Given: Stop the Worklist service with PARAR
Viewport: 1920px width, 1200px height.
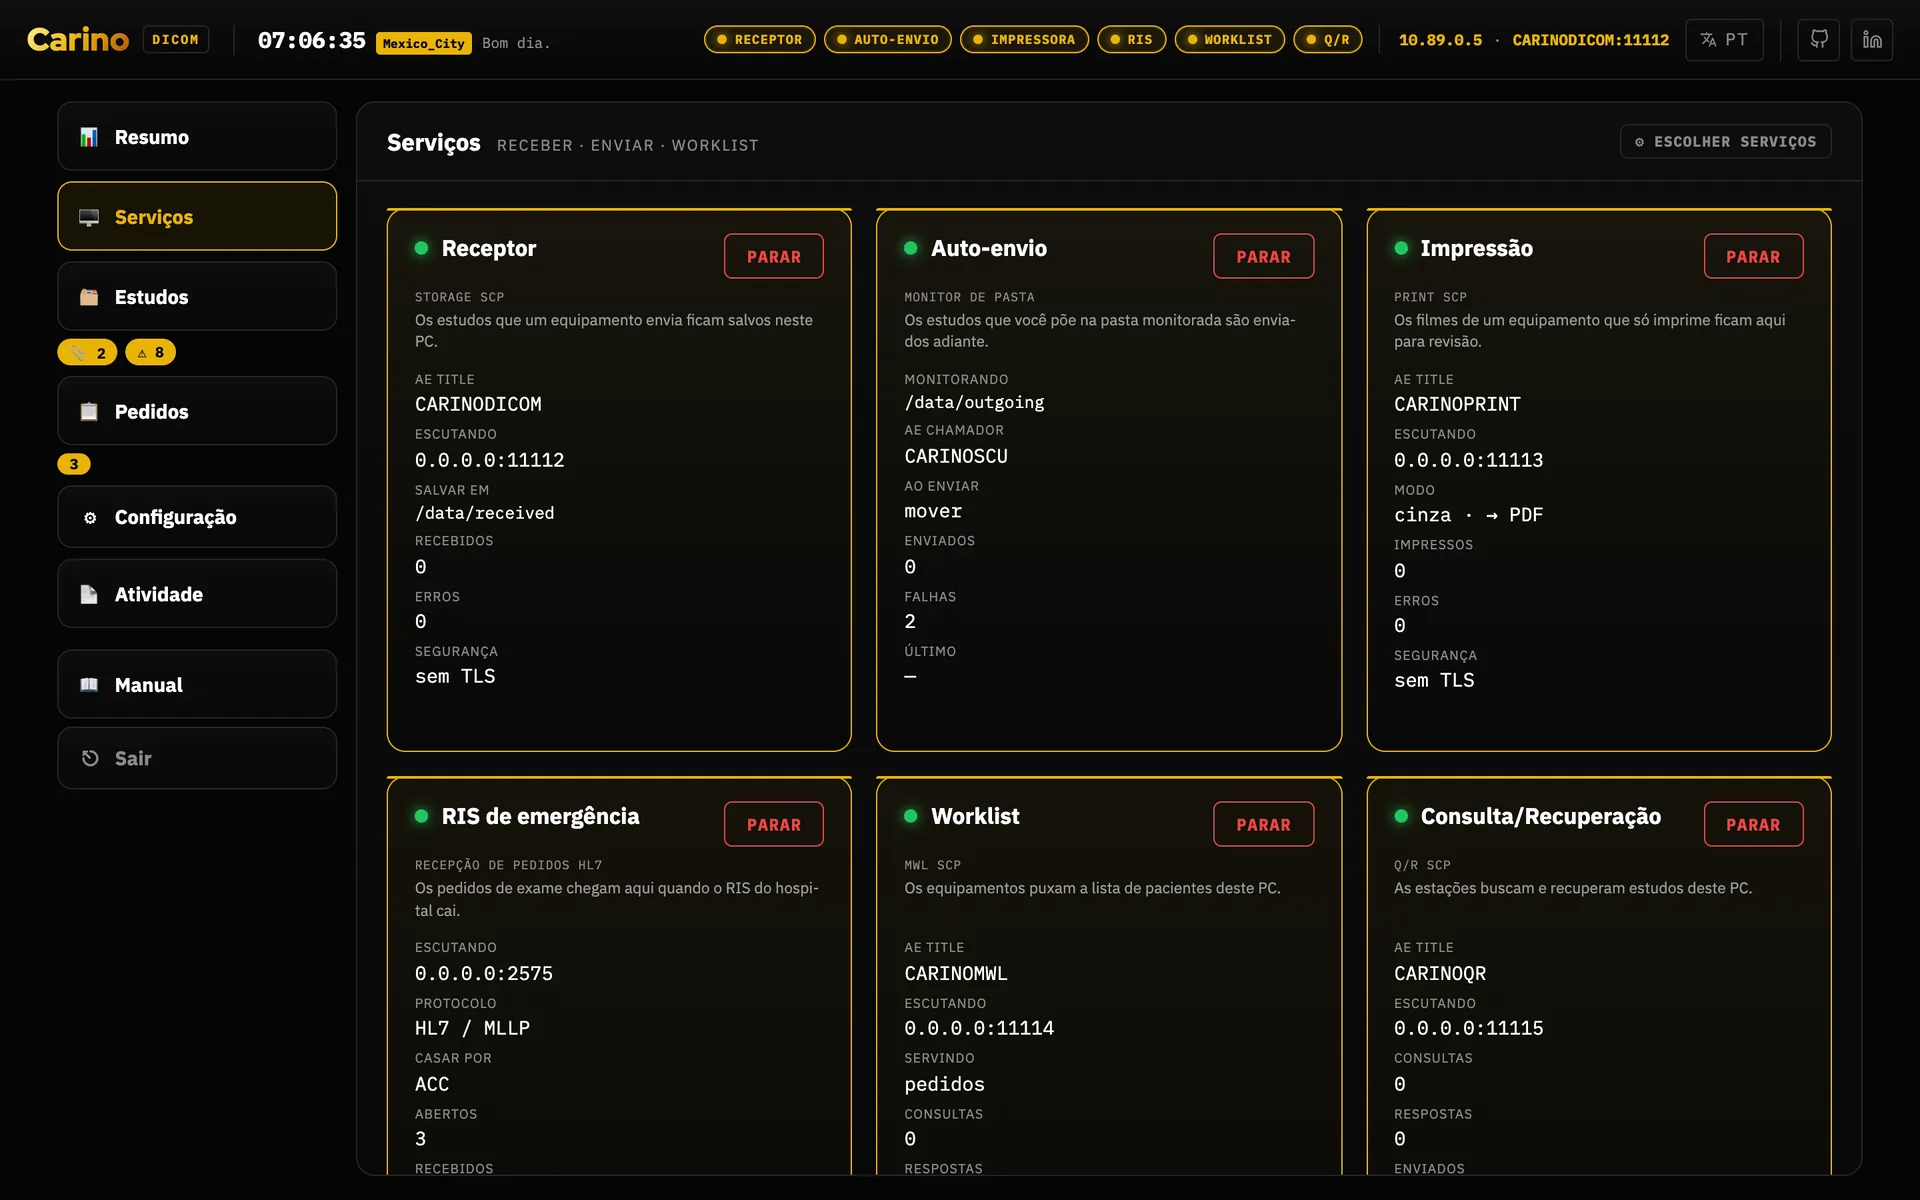Looking at the screenshot, I should (1263, 824).
